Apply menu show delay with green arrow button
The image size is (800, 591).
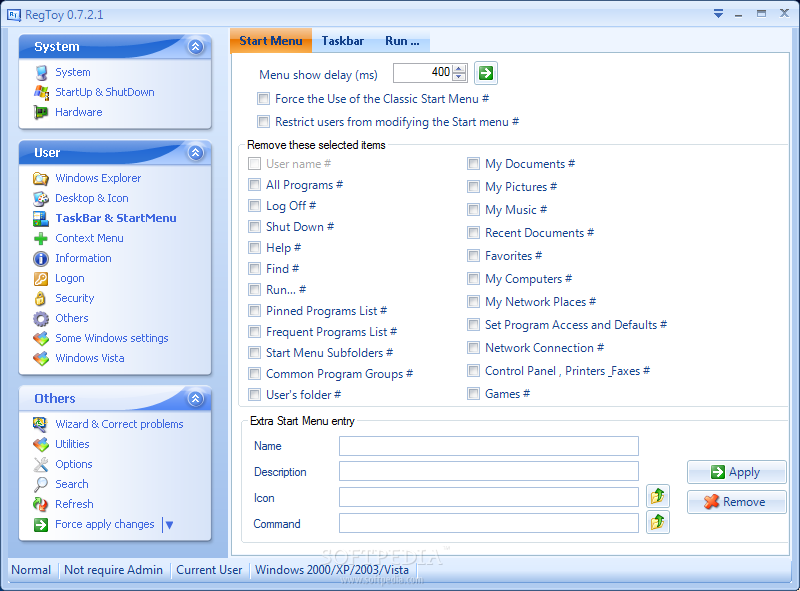(486, 73)
